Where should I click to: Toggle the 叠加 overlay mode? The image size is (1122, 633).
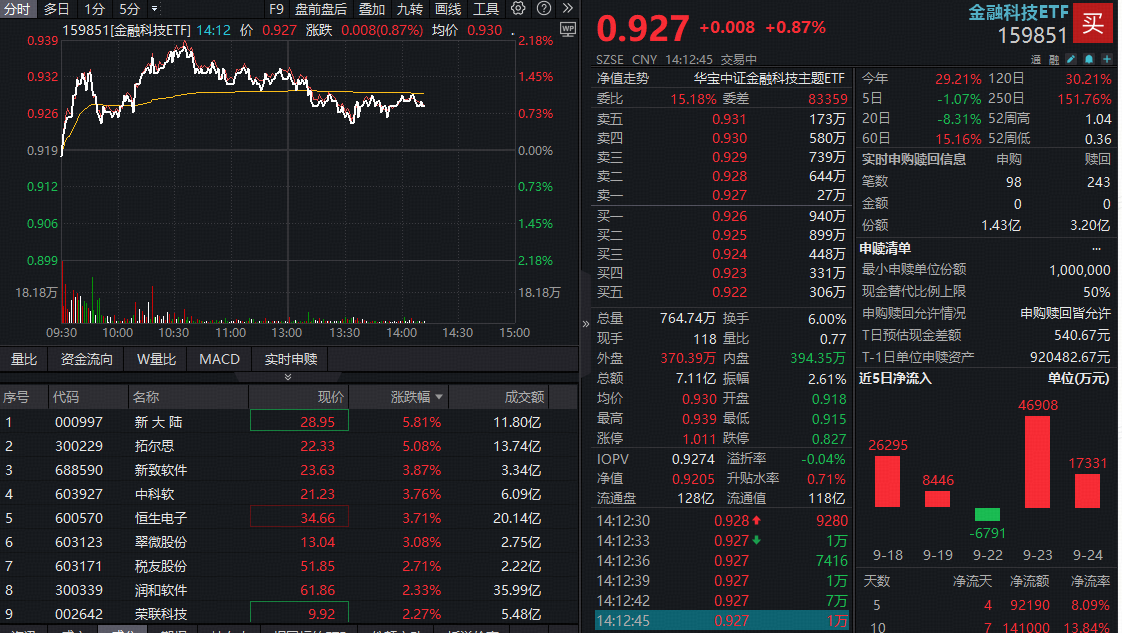(371, 9)
